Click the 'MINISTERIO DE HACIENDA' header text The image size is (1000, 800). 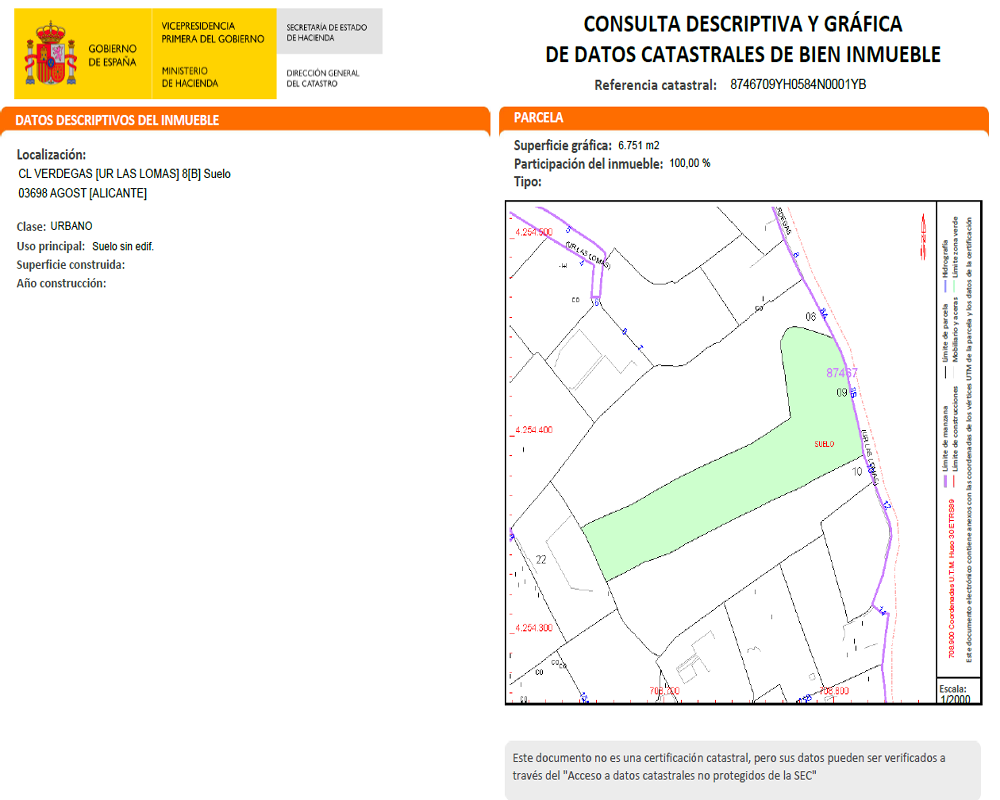(x=189, y=77)
